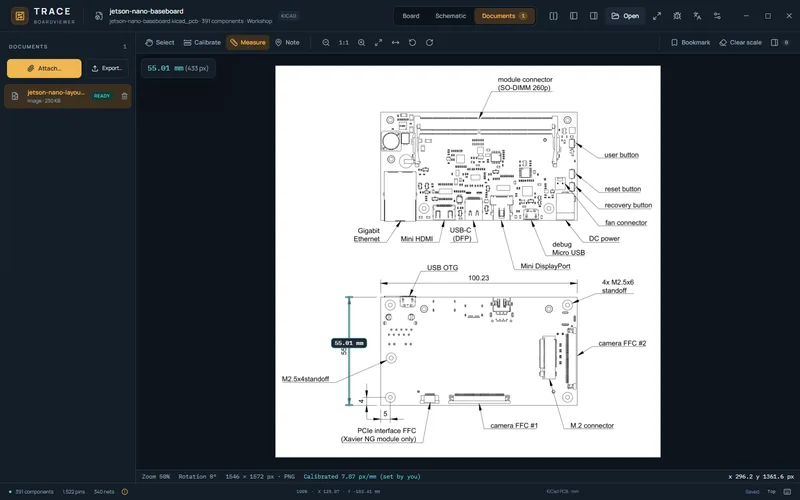Switch to the Board tab
Viewport: 800px width, 500px height.
[411, 16]
